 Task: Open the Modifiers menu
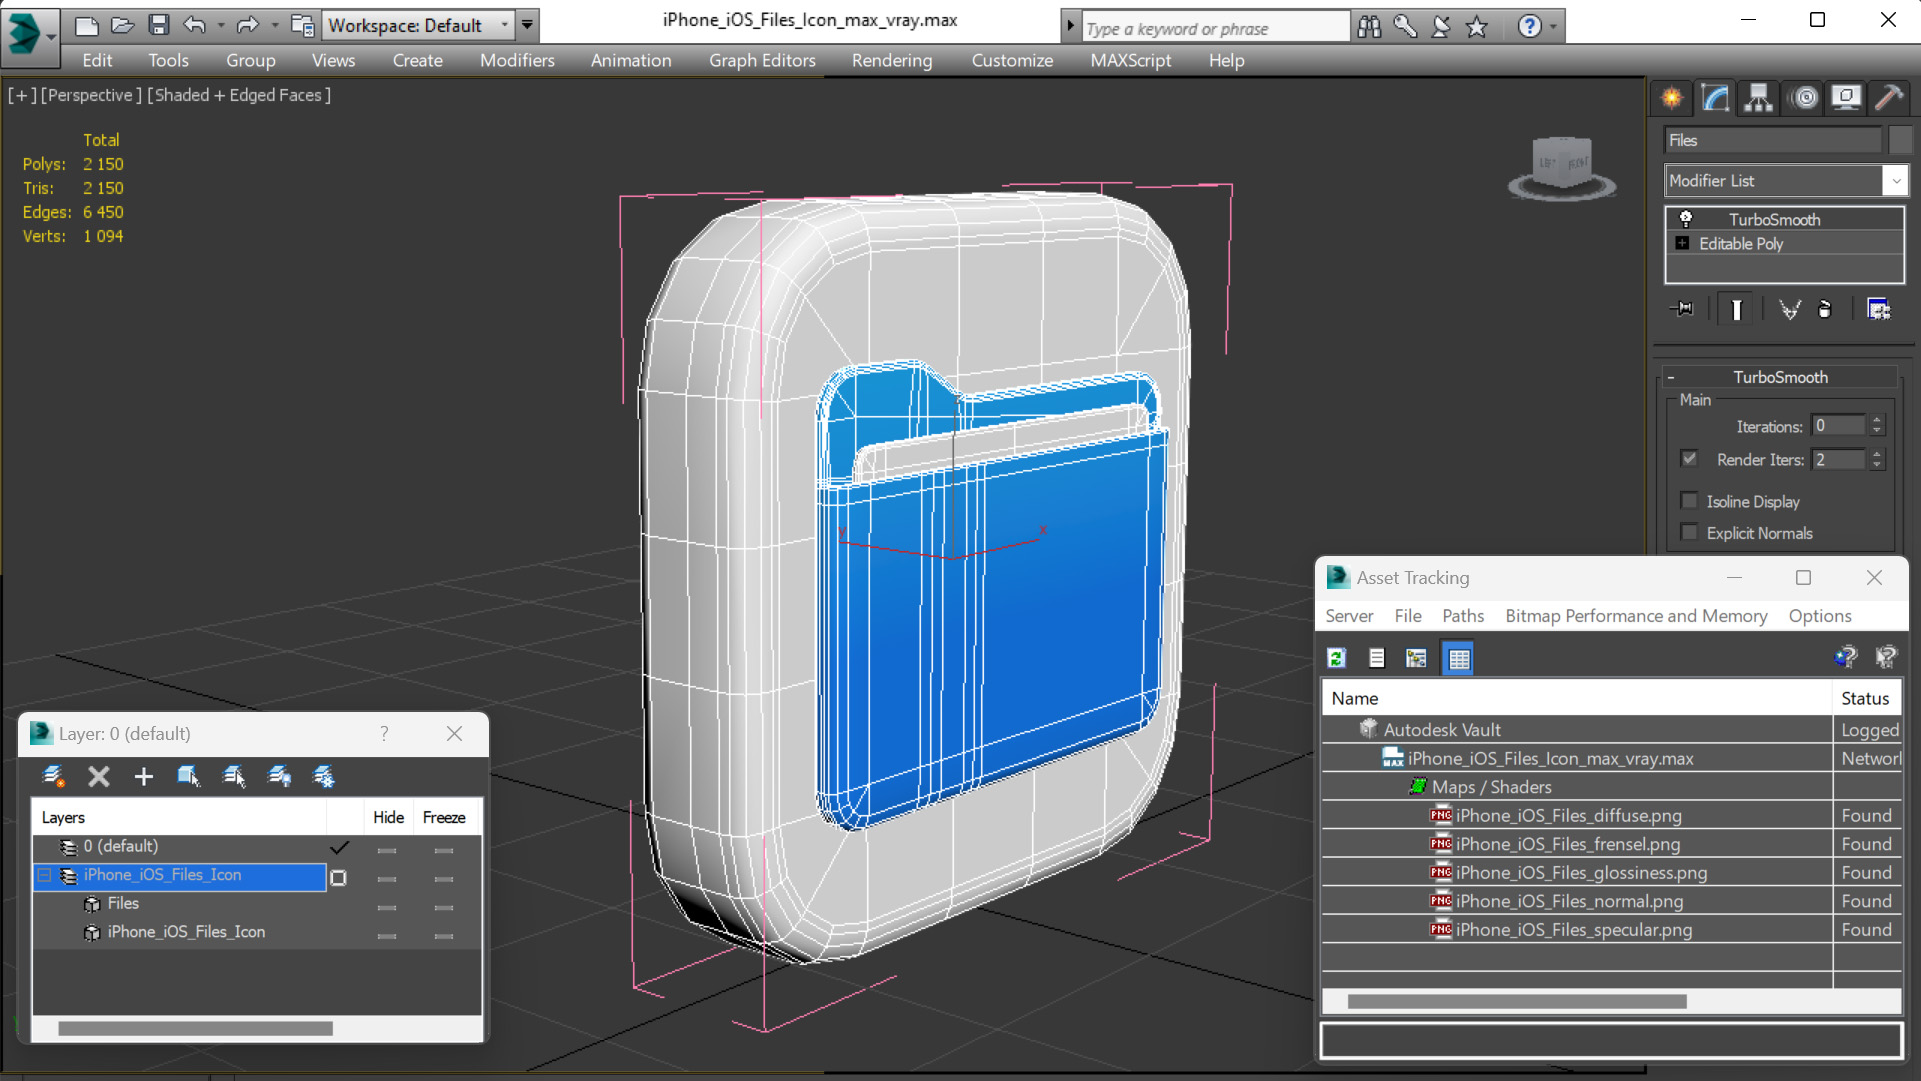(x=517, y=60)
